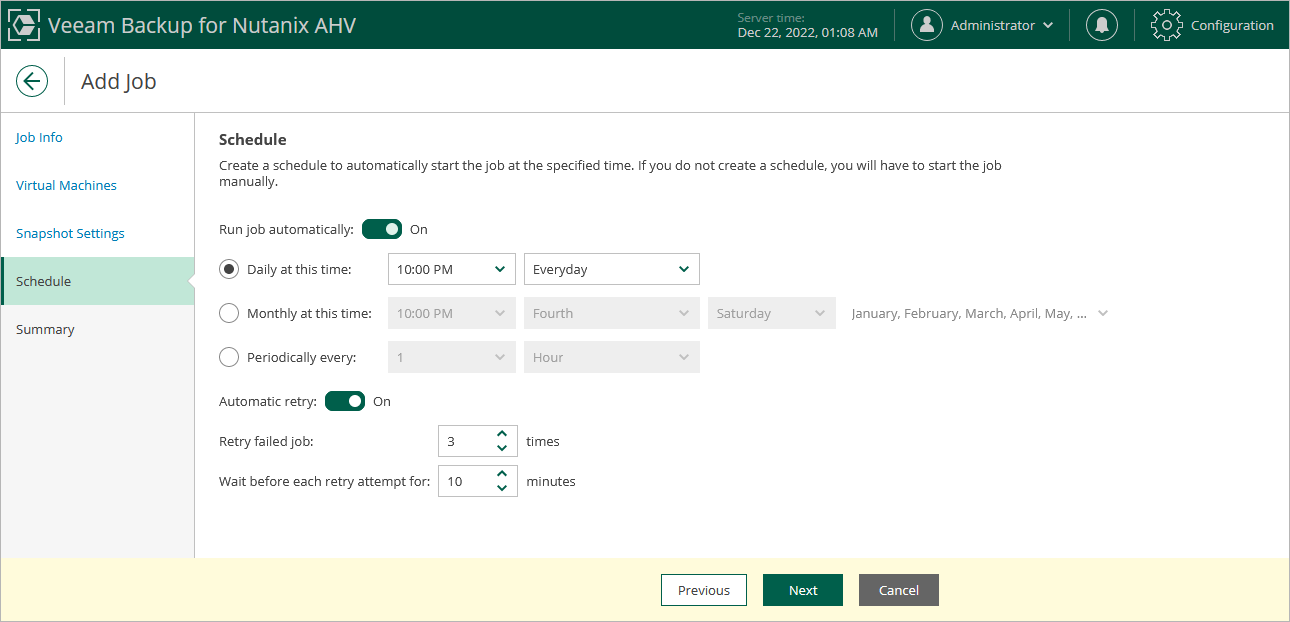Go to Job Info step

coord(39,137)
